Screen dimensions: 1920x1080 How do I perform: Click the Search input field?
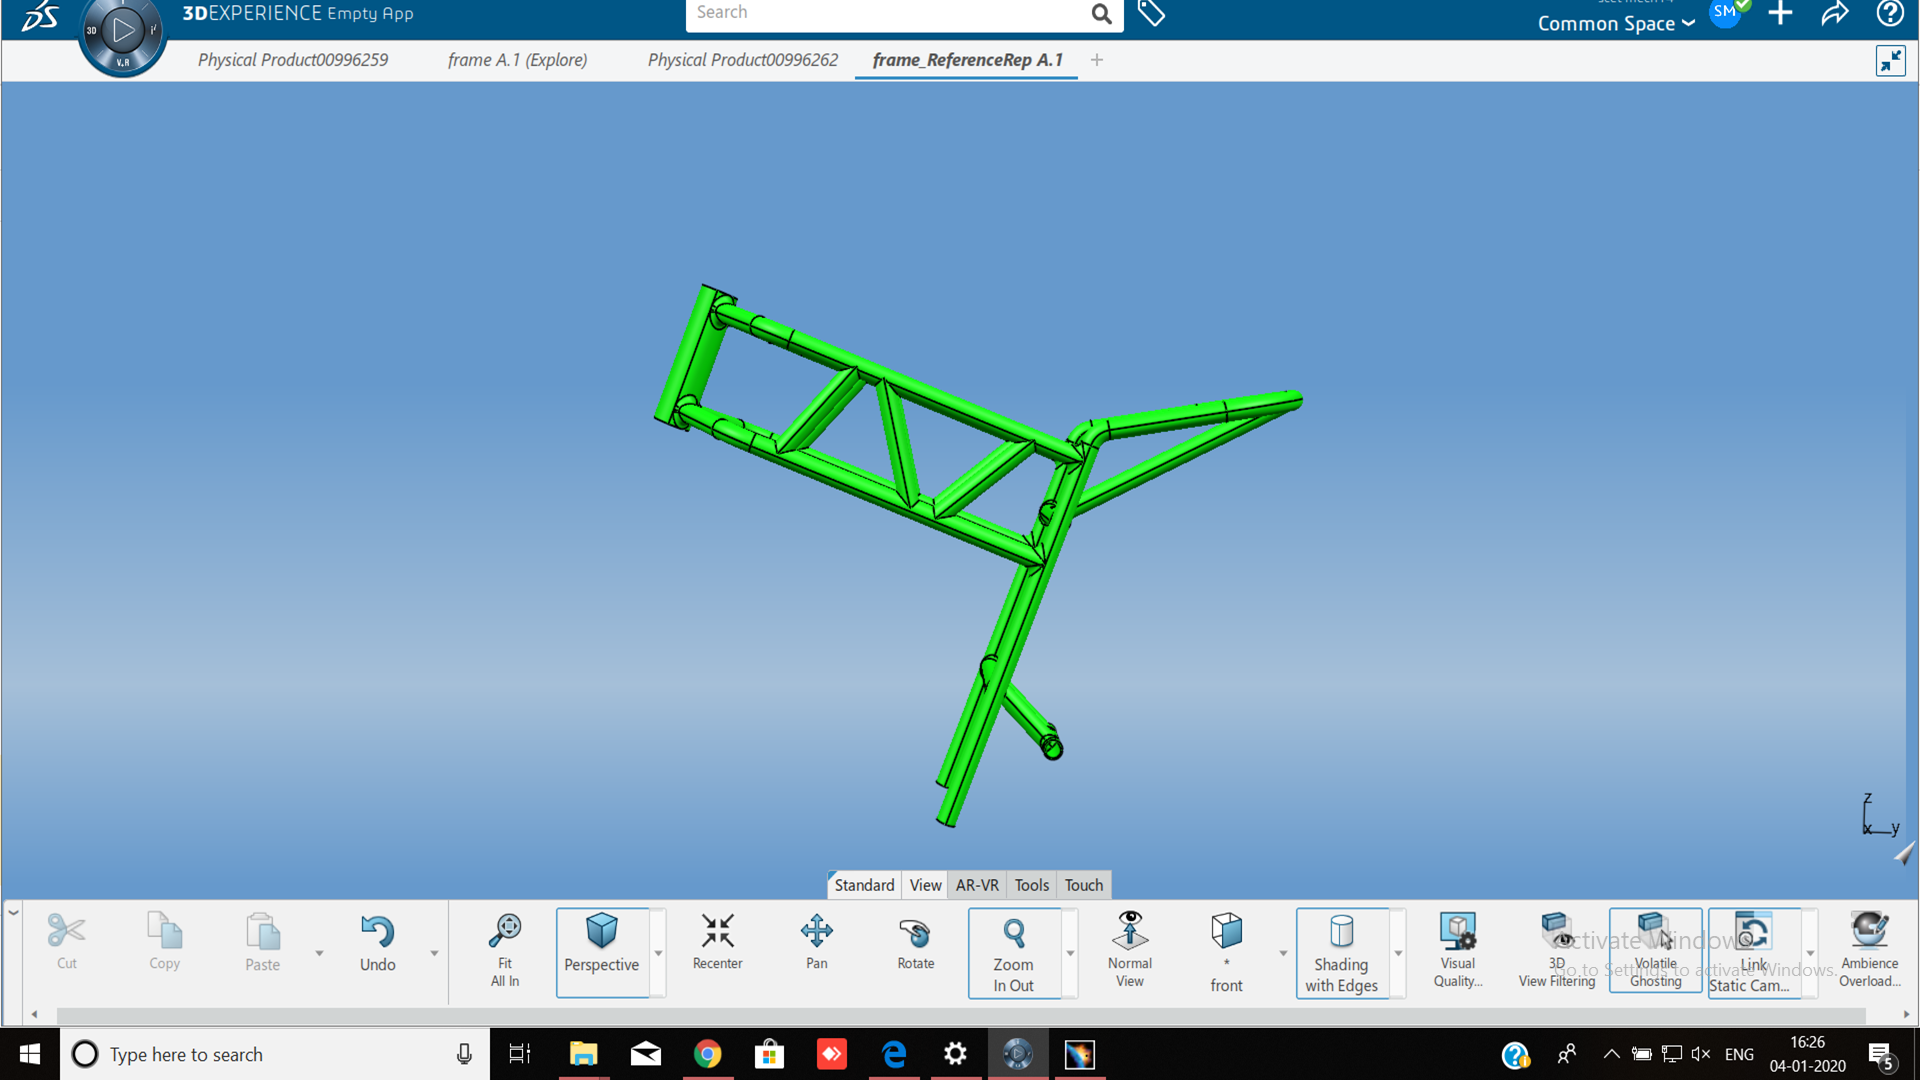point(885,13)
